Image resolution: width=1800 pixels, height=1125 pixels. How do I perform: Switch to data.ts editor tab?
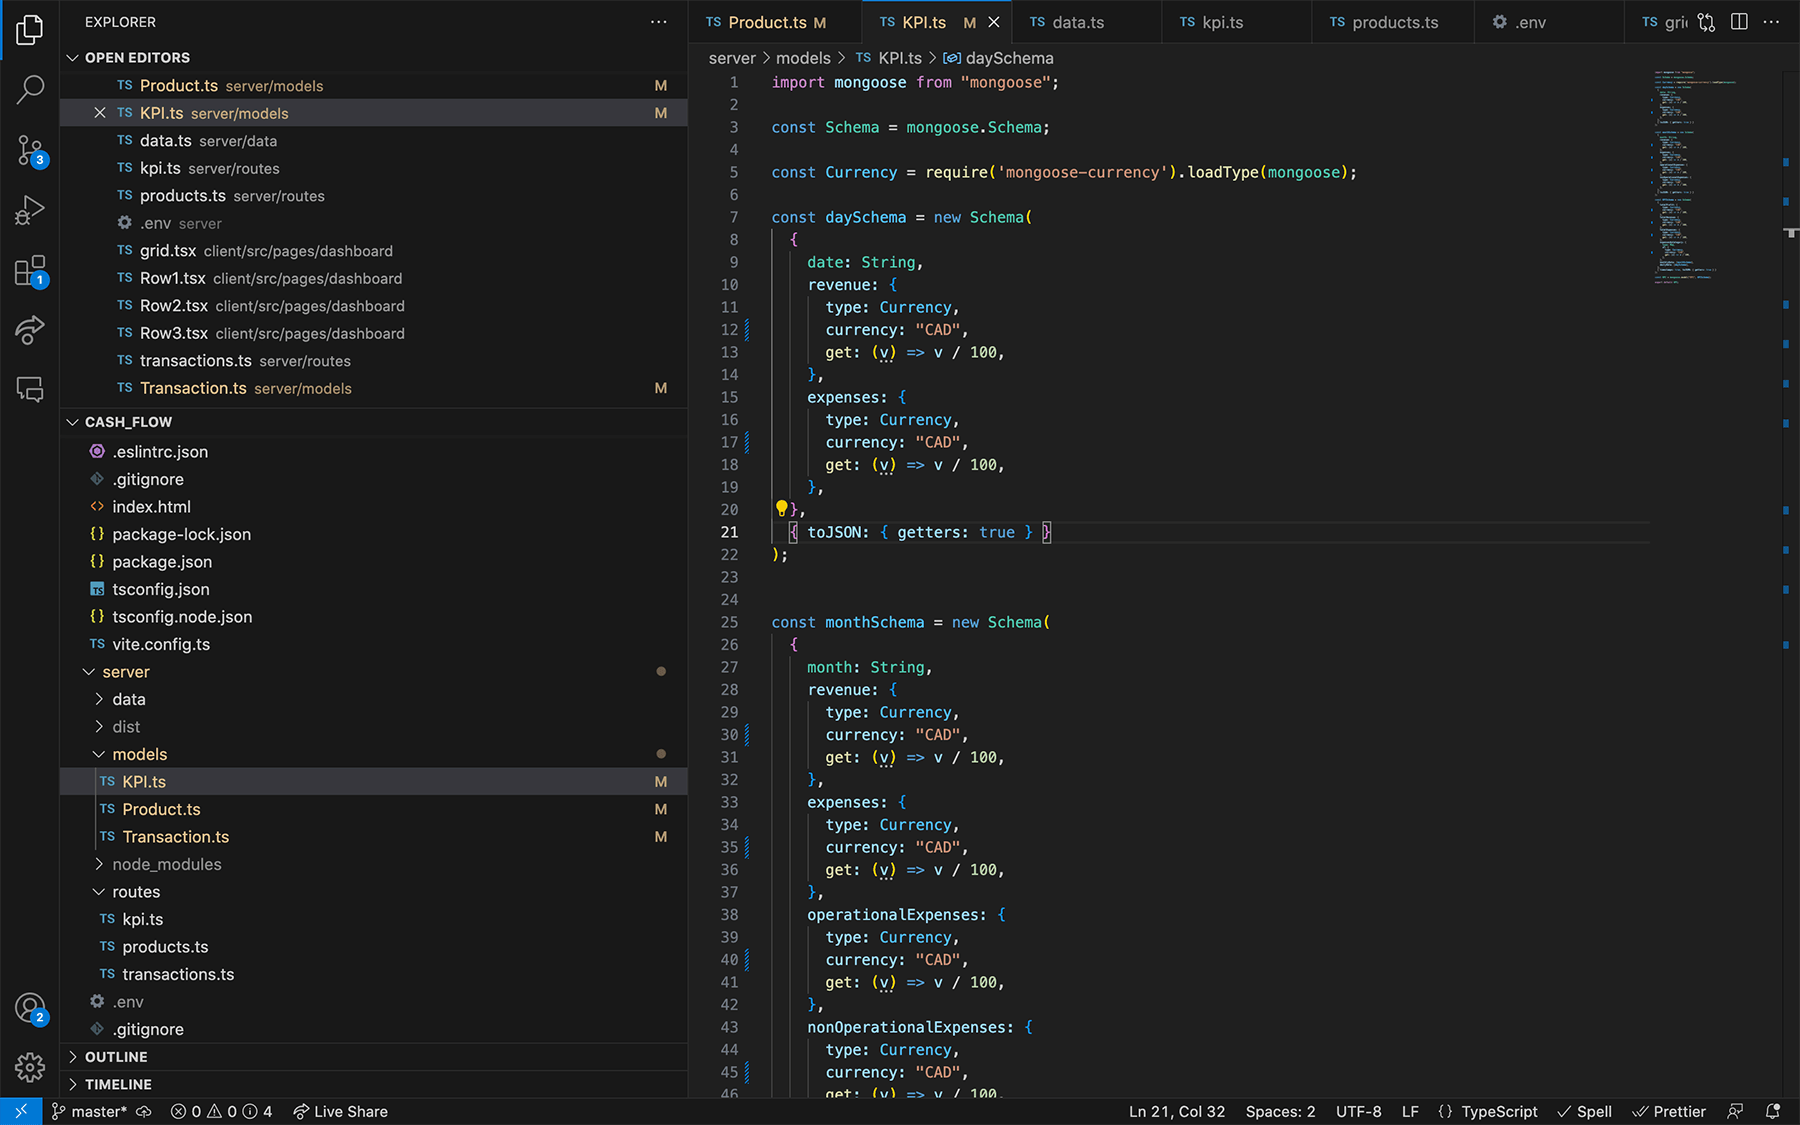(x=1086, y=22)
